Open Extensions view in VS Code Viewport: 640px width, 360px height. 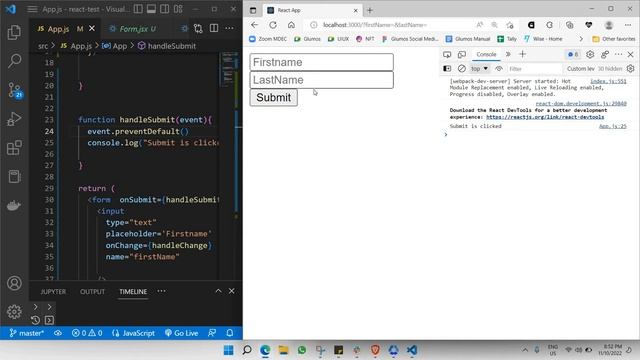tap(14, 148)
